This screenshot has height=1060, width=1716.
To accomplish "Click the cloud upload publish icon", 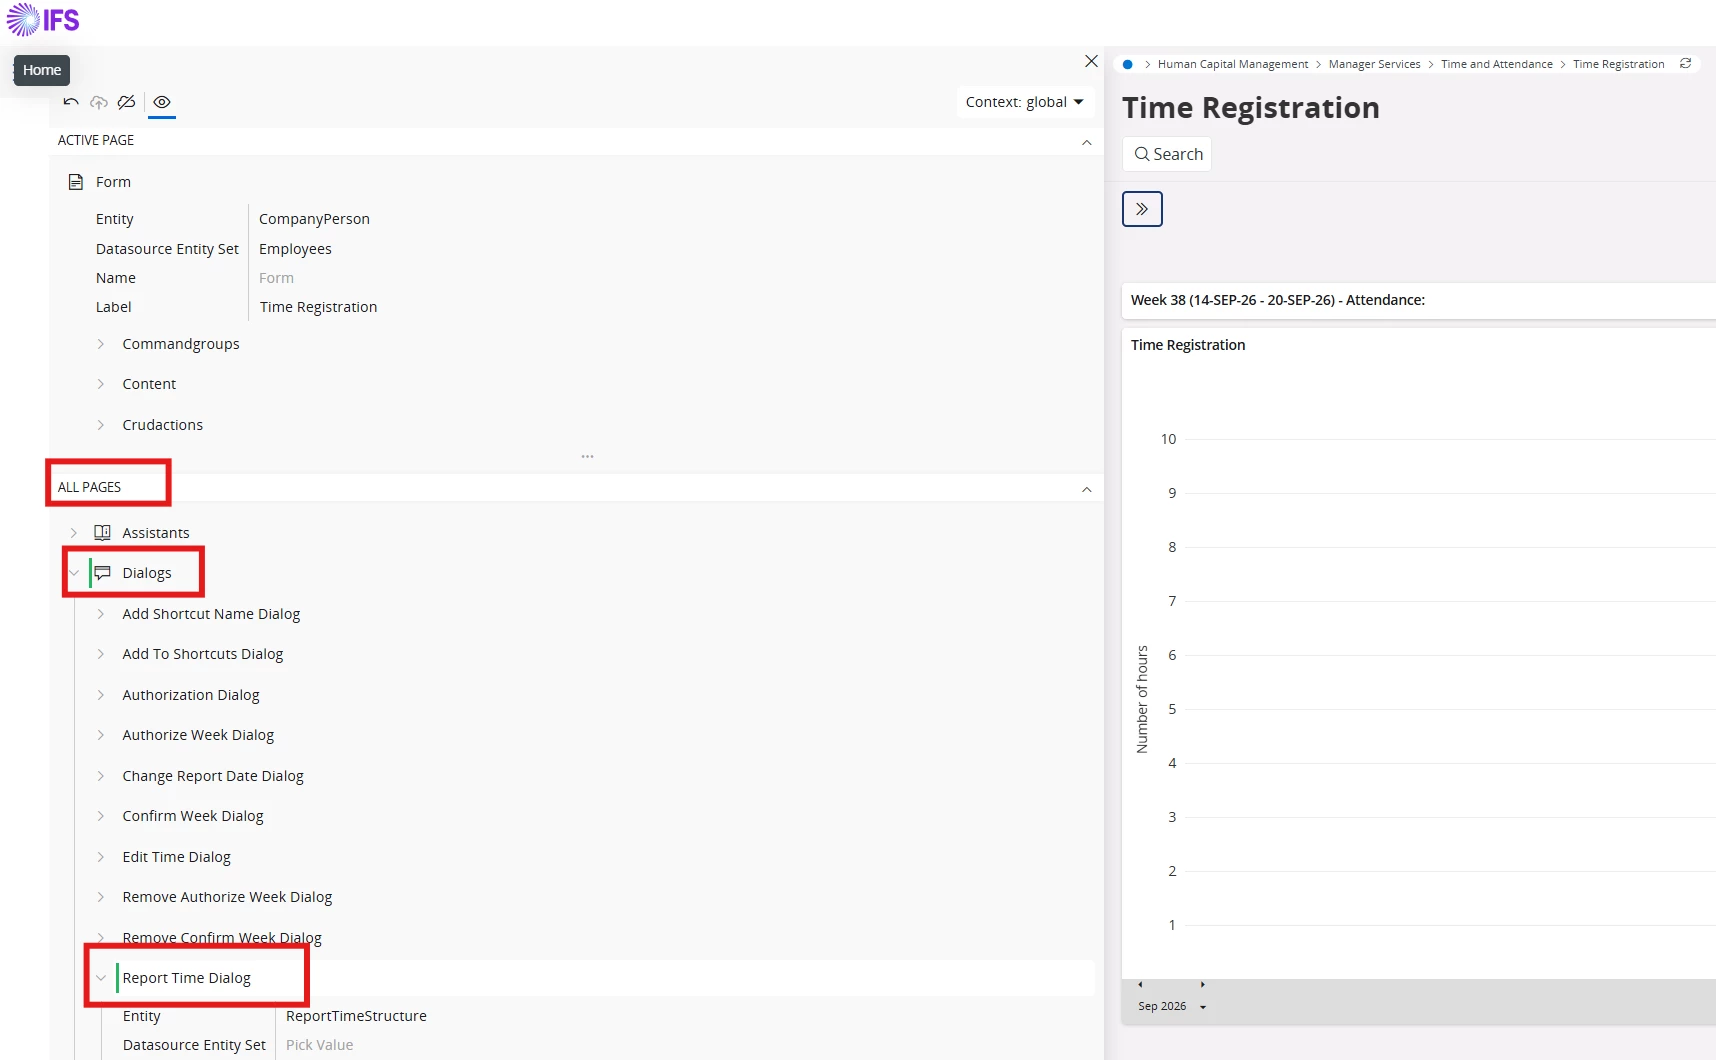I will (99, 102).
